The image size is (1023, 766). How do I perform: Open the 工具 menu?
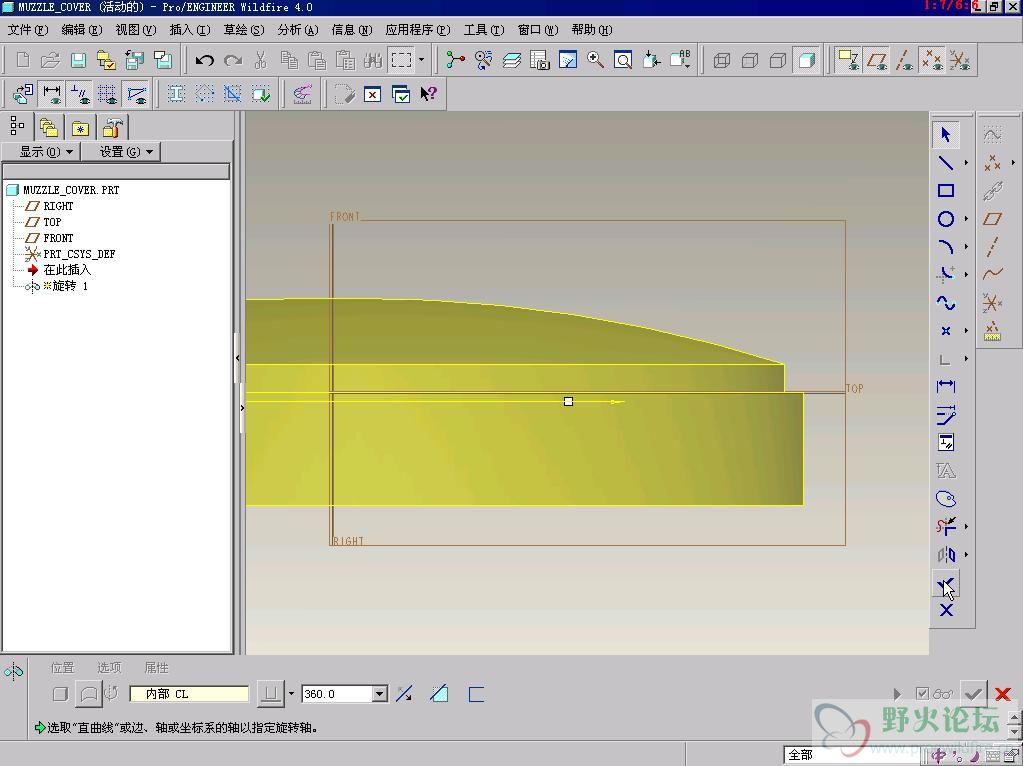click(483, 30)
